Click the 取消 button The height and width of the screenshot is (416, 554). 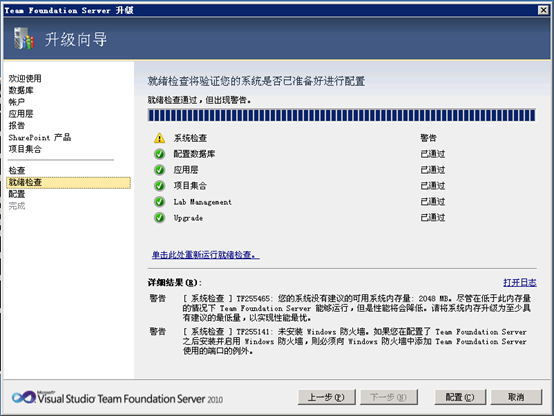click(x=516, y=397)
